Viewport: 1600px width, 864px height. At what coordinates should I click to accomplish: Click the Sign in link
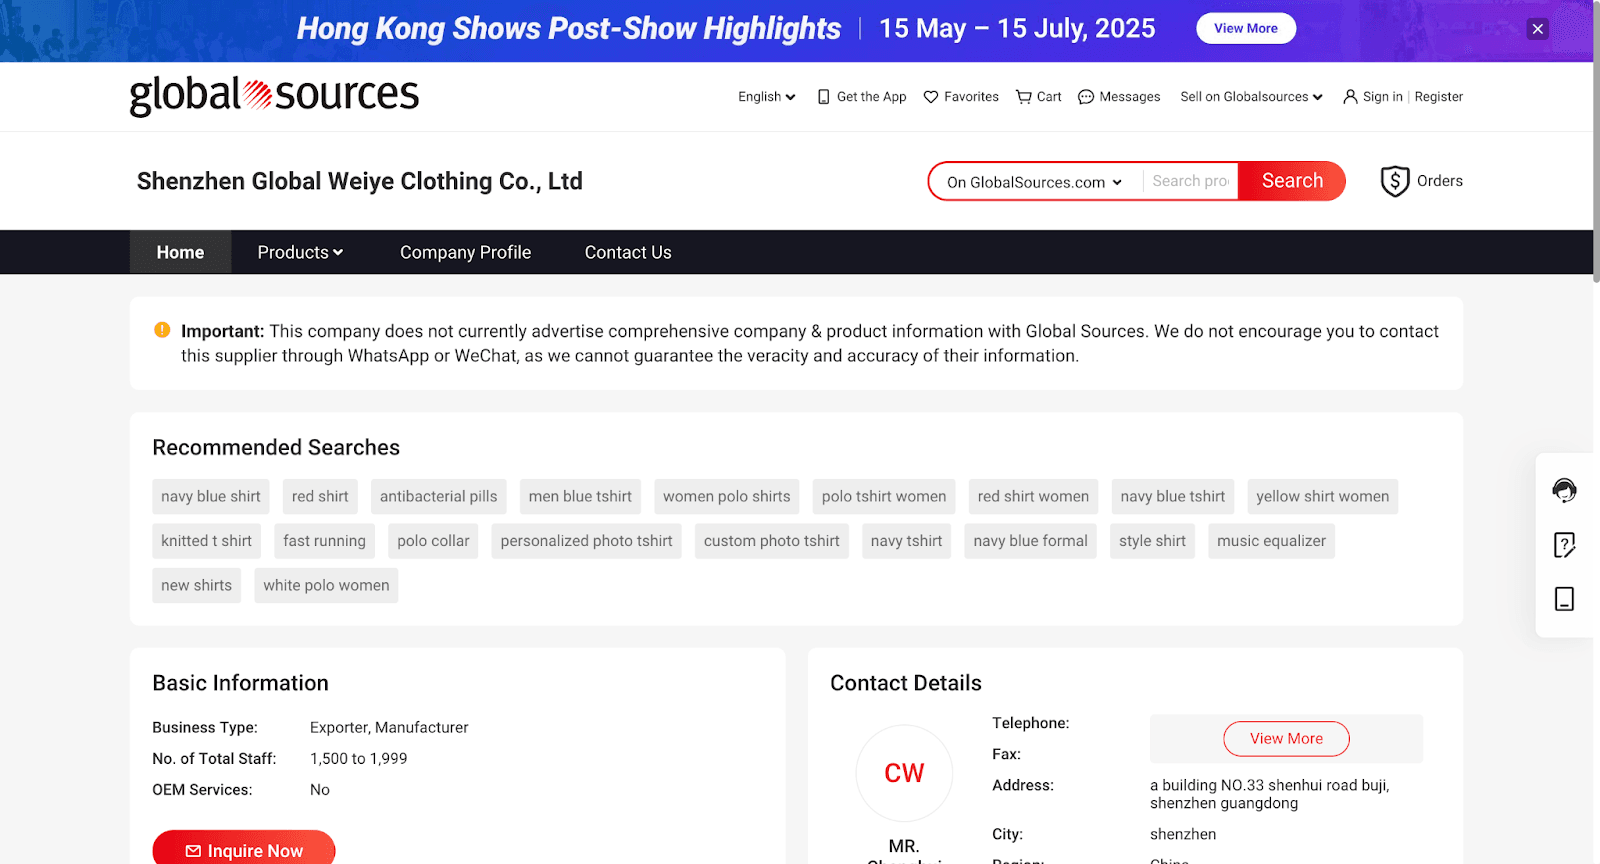[1382, 97]
